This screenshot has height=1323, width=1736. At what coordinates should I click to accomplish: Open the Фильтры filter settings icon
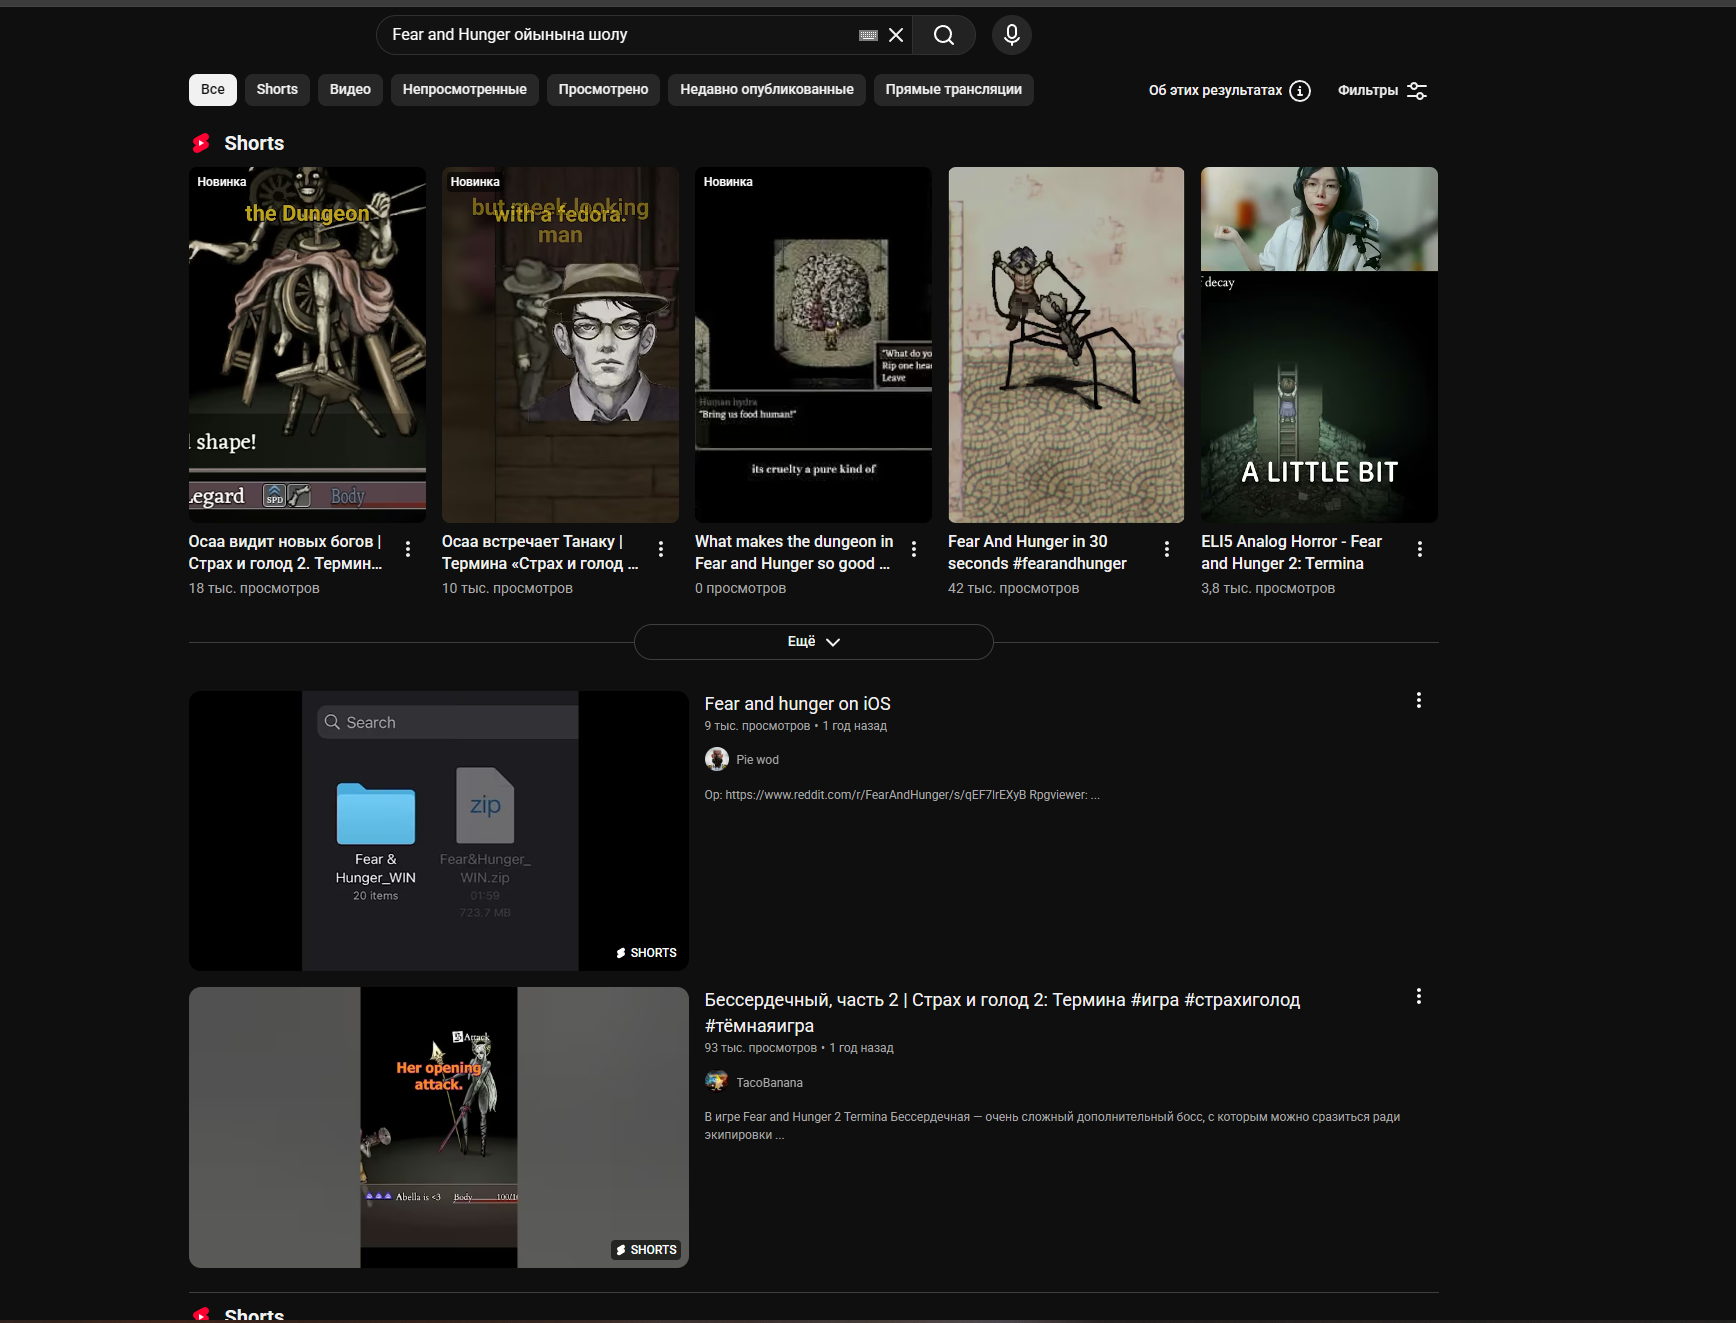pyautogui.click(x=1416, y=91)
